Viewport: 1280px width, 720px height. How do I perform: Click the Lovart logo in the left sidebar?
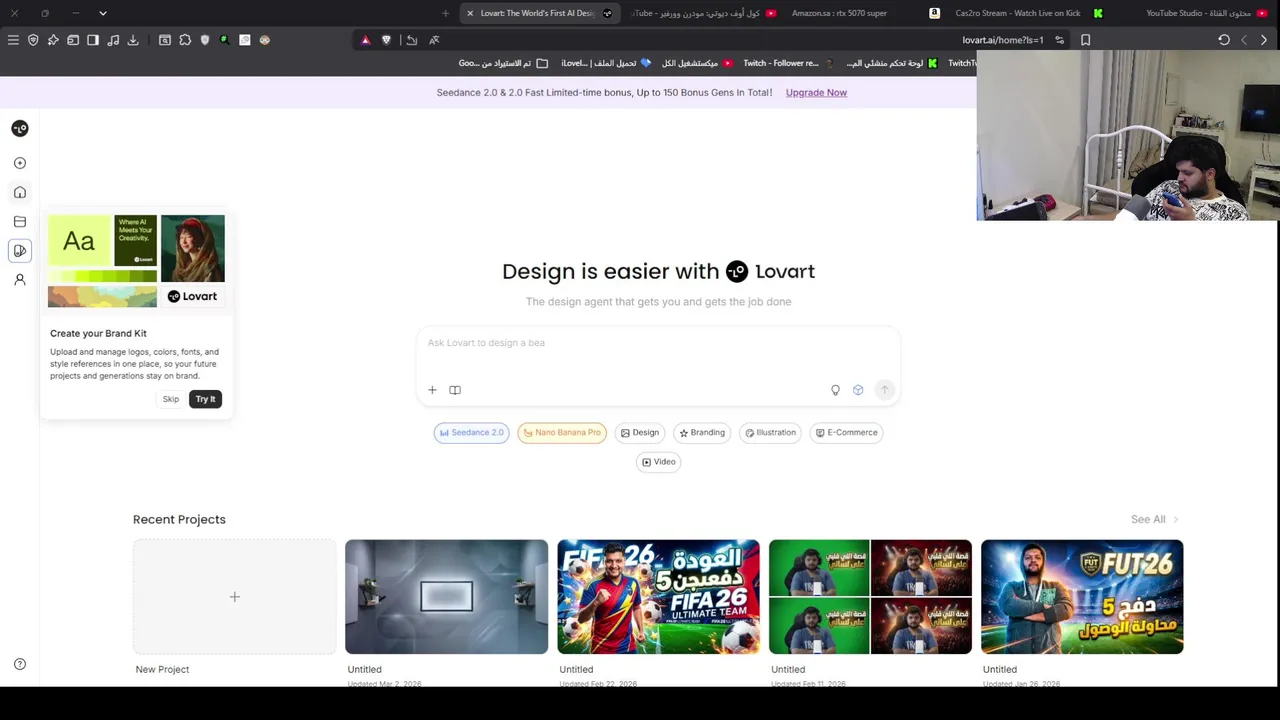pos(20,128)
